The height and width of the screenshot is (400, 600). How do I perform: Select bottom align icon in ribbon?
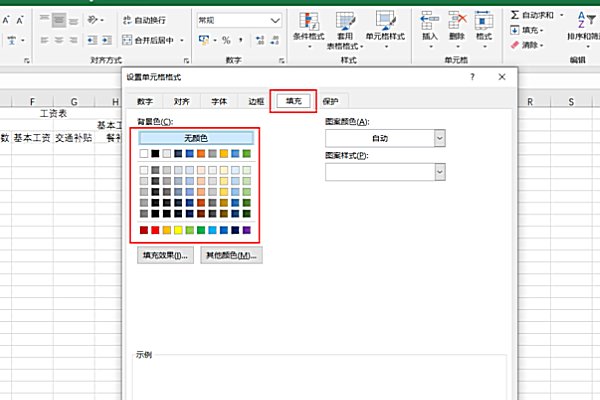point(73,20)
